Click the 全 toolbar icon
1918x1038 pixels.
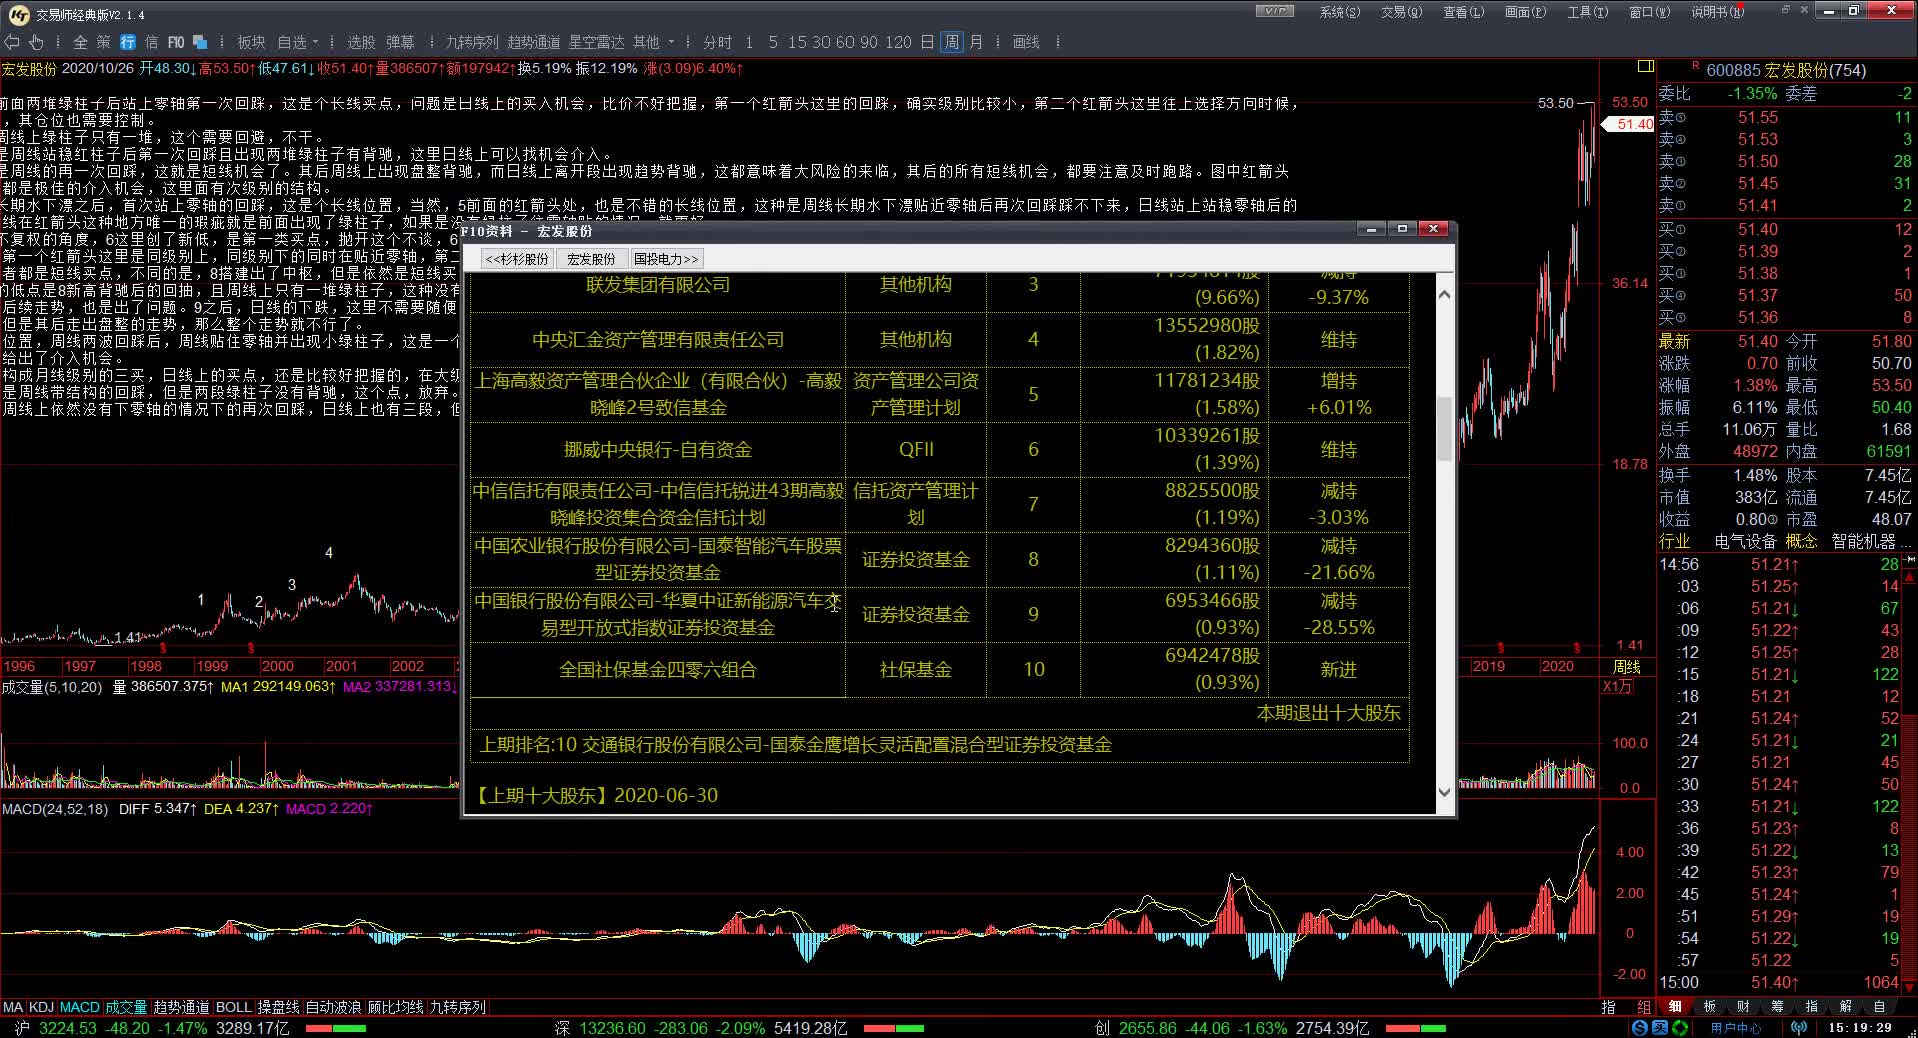point(80,42)
